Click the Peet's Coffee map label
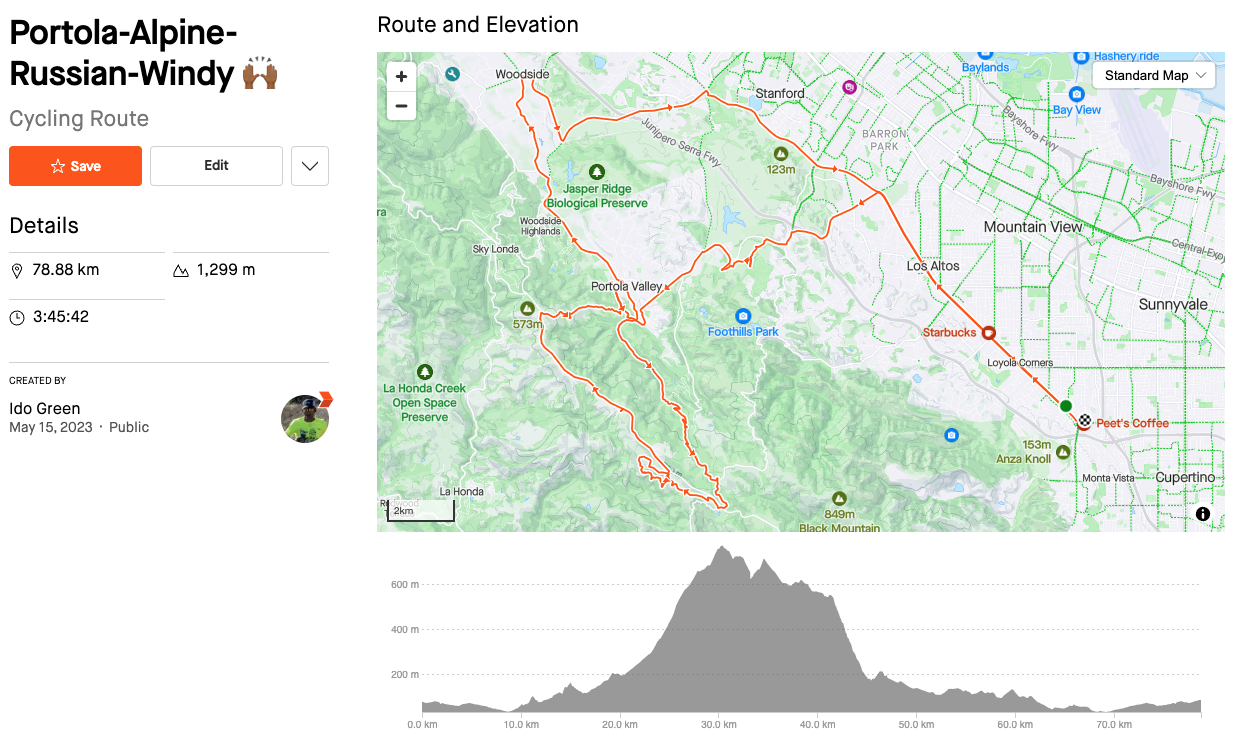Viewport: 1238px width, 747px height. pyautogui.click(x=1132, y=423)
